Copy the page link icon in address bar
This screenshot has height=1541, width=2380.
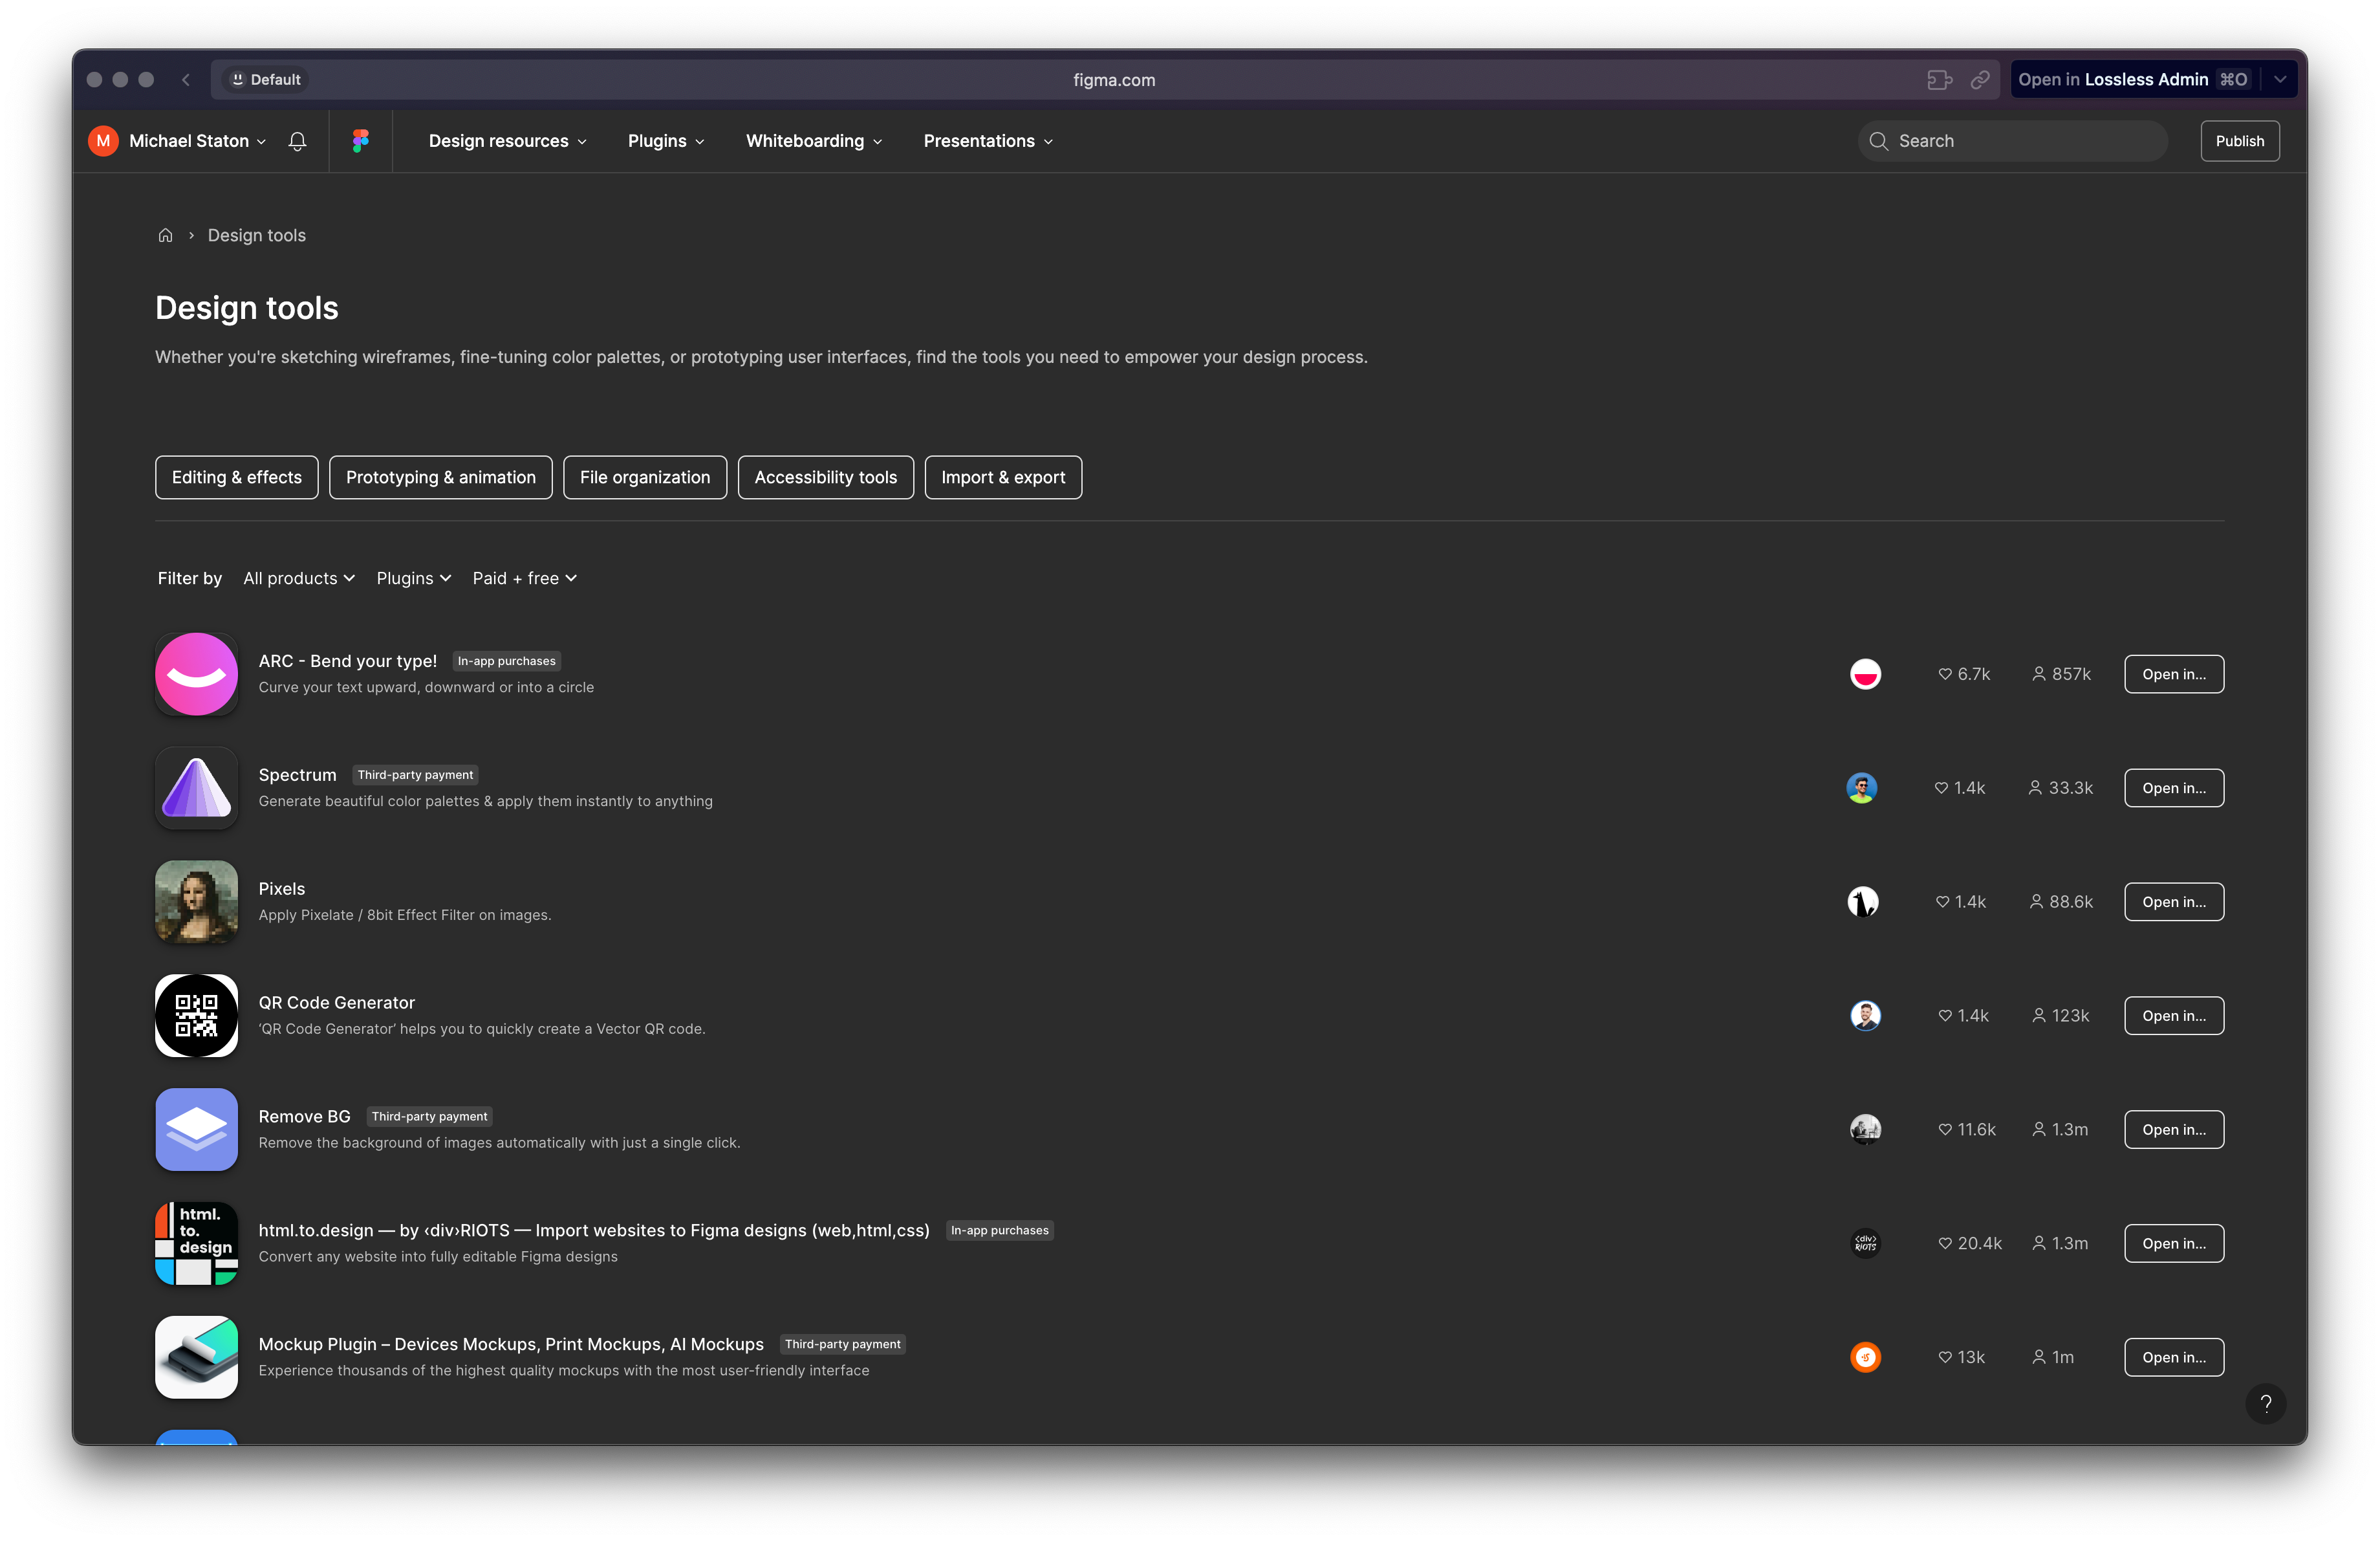1979,80
